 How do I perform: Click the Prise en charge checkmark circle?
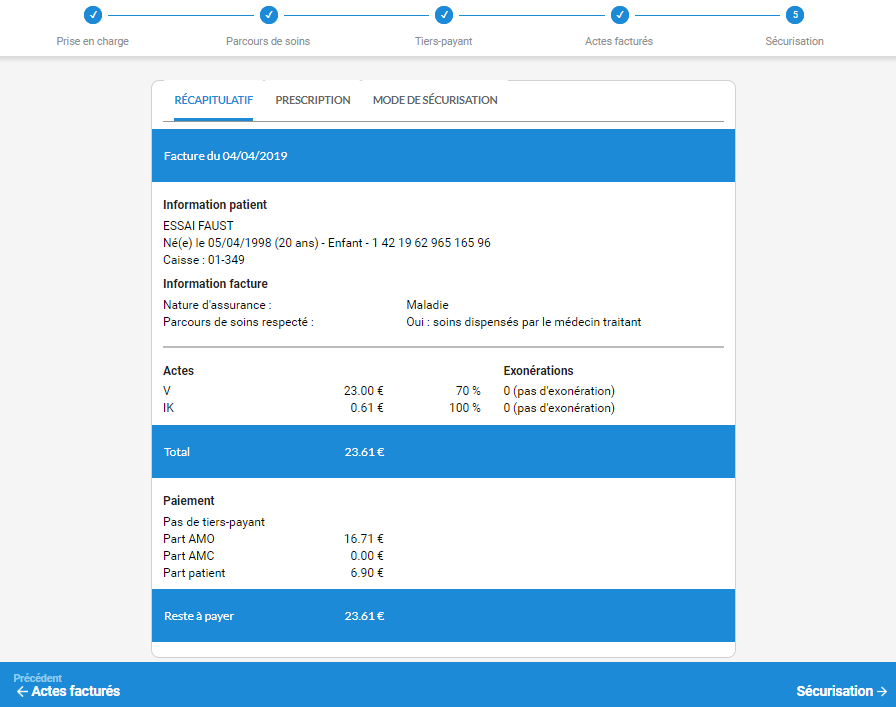(x=92, y=15)
